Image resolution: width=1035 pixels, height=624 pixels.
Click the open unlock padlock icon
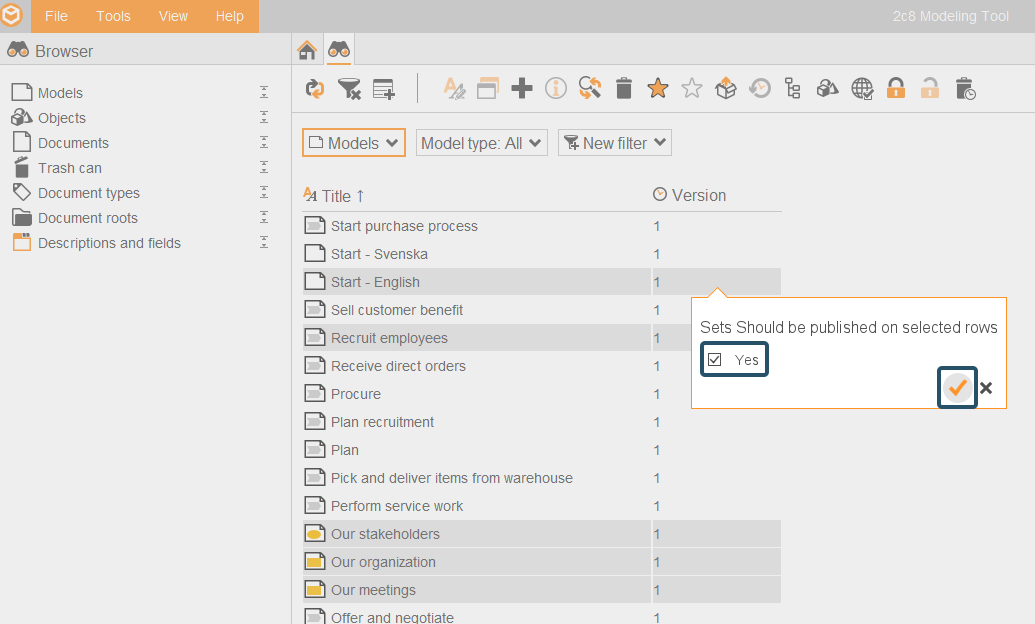pyautogui.click(x=929, y=88)
